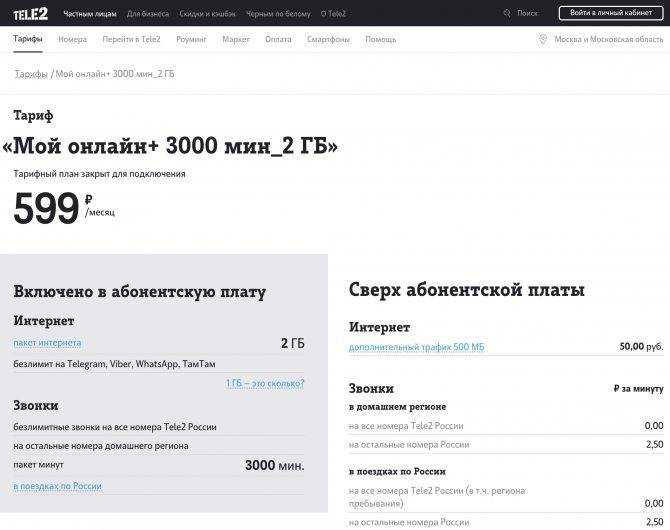Screen dimensions: 670x530
Task: Select the Тарифы tab
Action: pos(28,39)
